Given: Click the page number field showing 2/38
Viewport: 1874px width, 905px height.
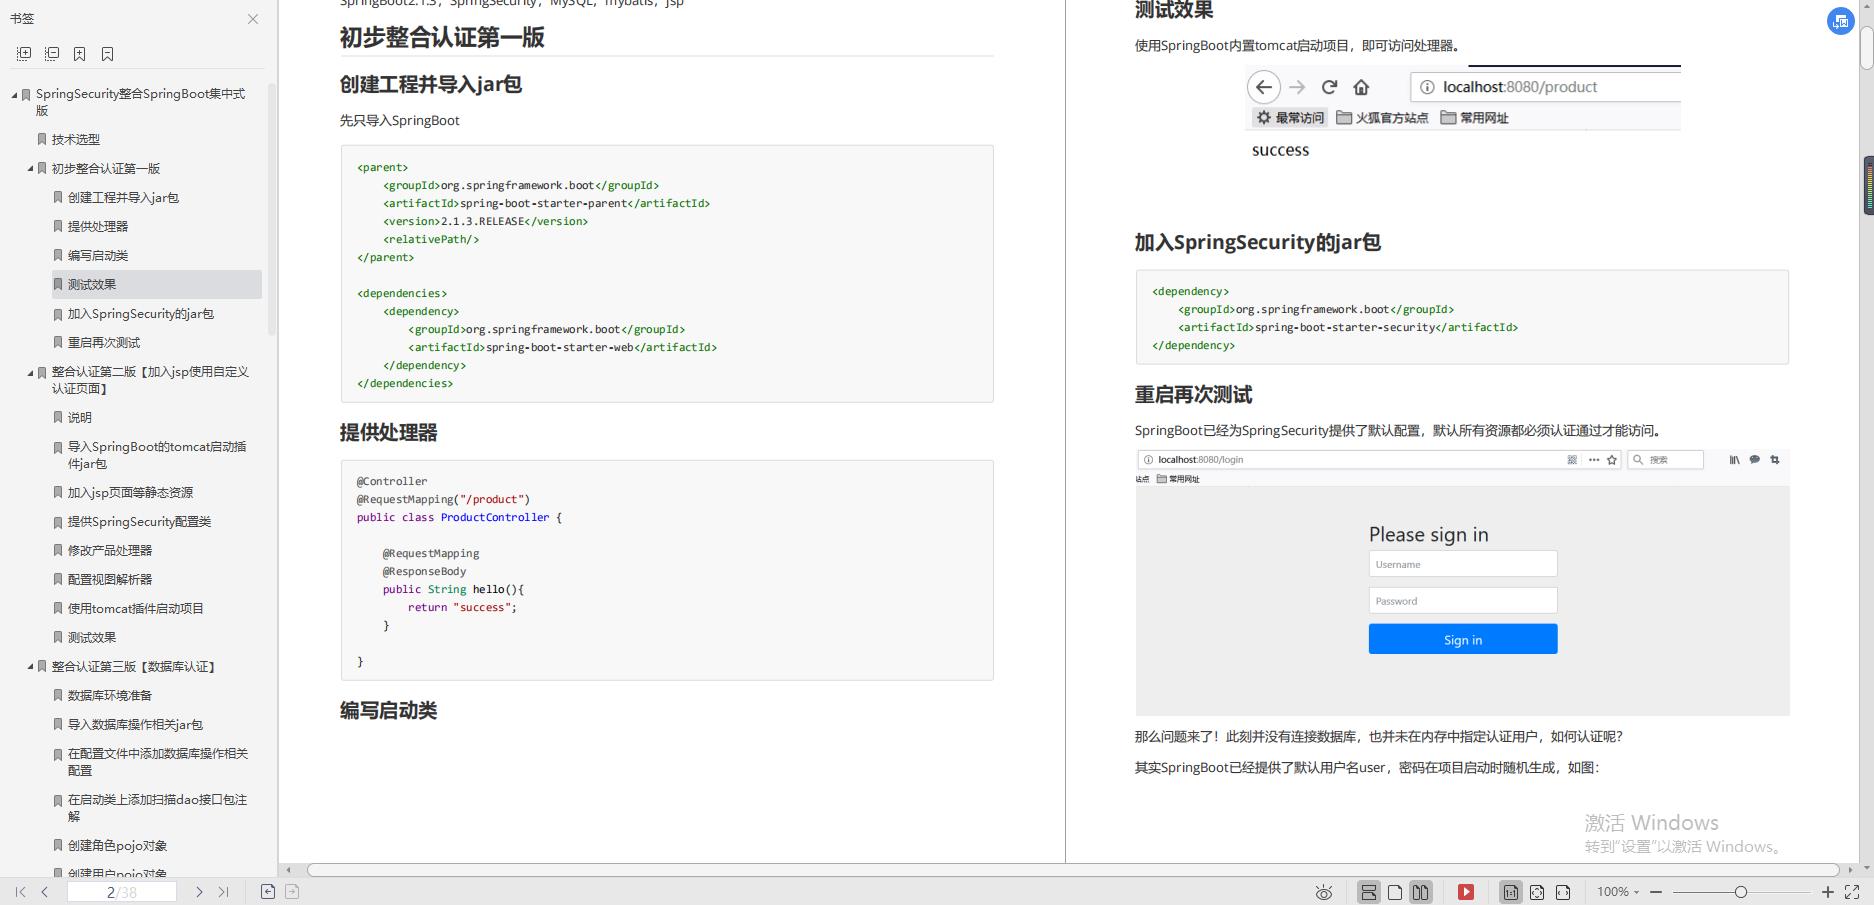Looking at the screenshot, I should 122,892.
